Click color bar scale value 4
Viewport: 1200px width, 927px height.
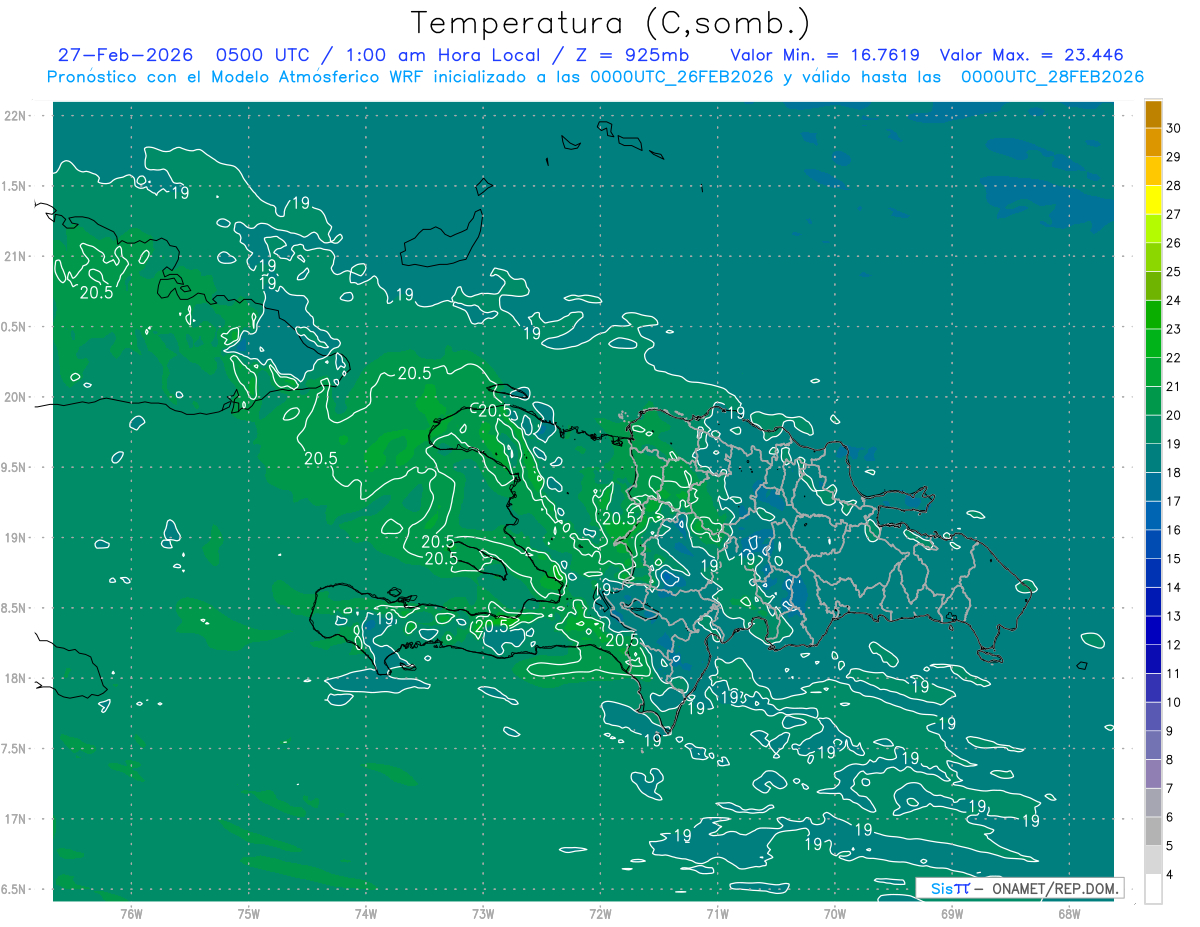click(x=1171, y=875)
